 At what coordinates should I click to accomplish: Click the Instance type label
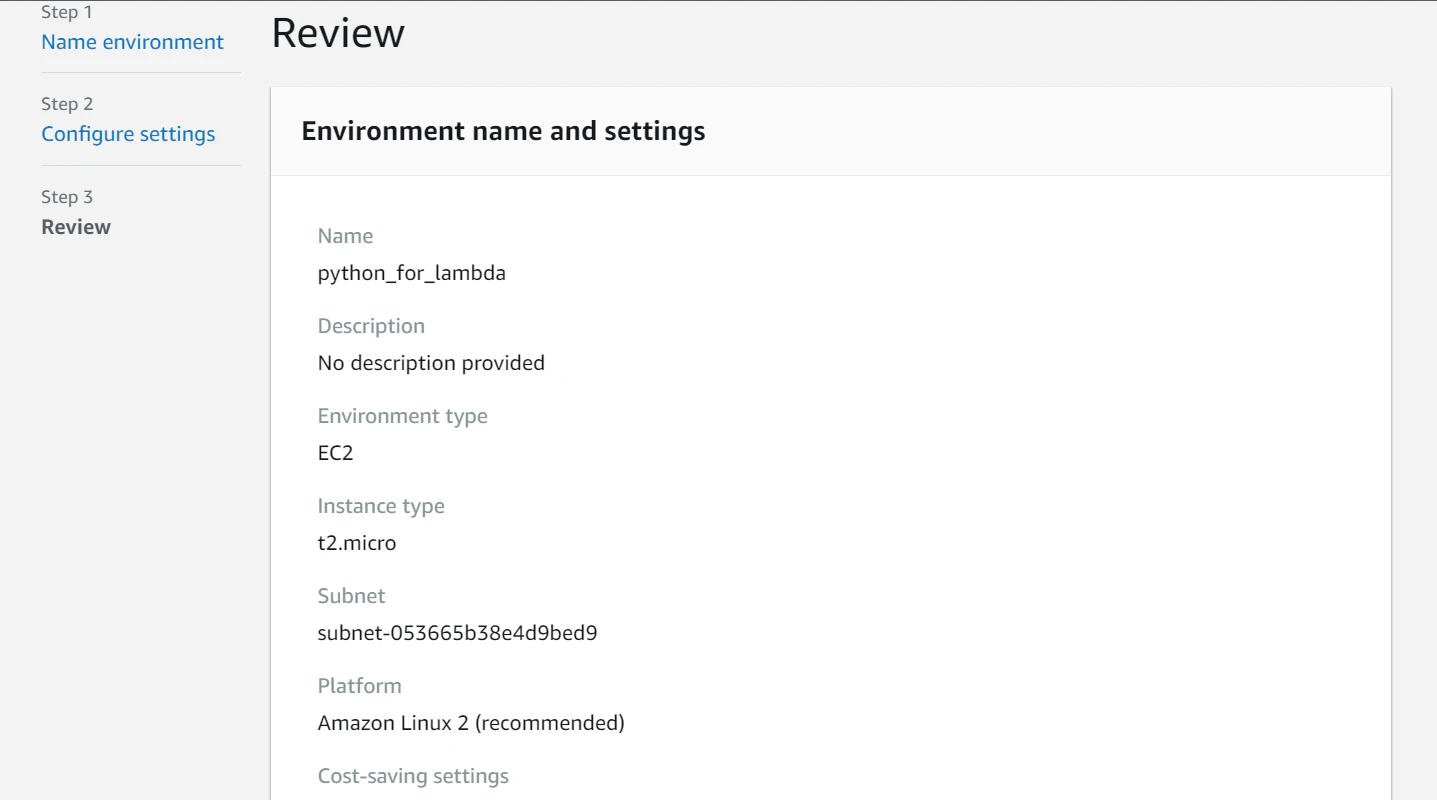click(381, 506)
